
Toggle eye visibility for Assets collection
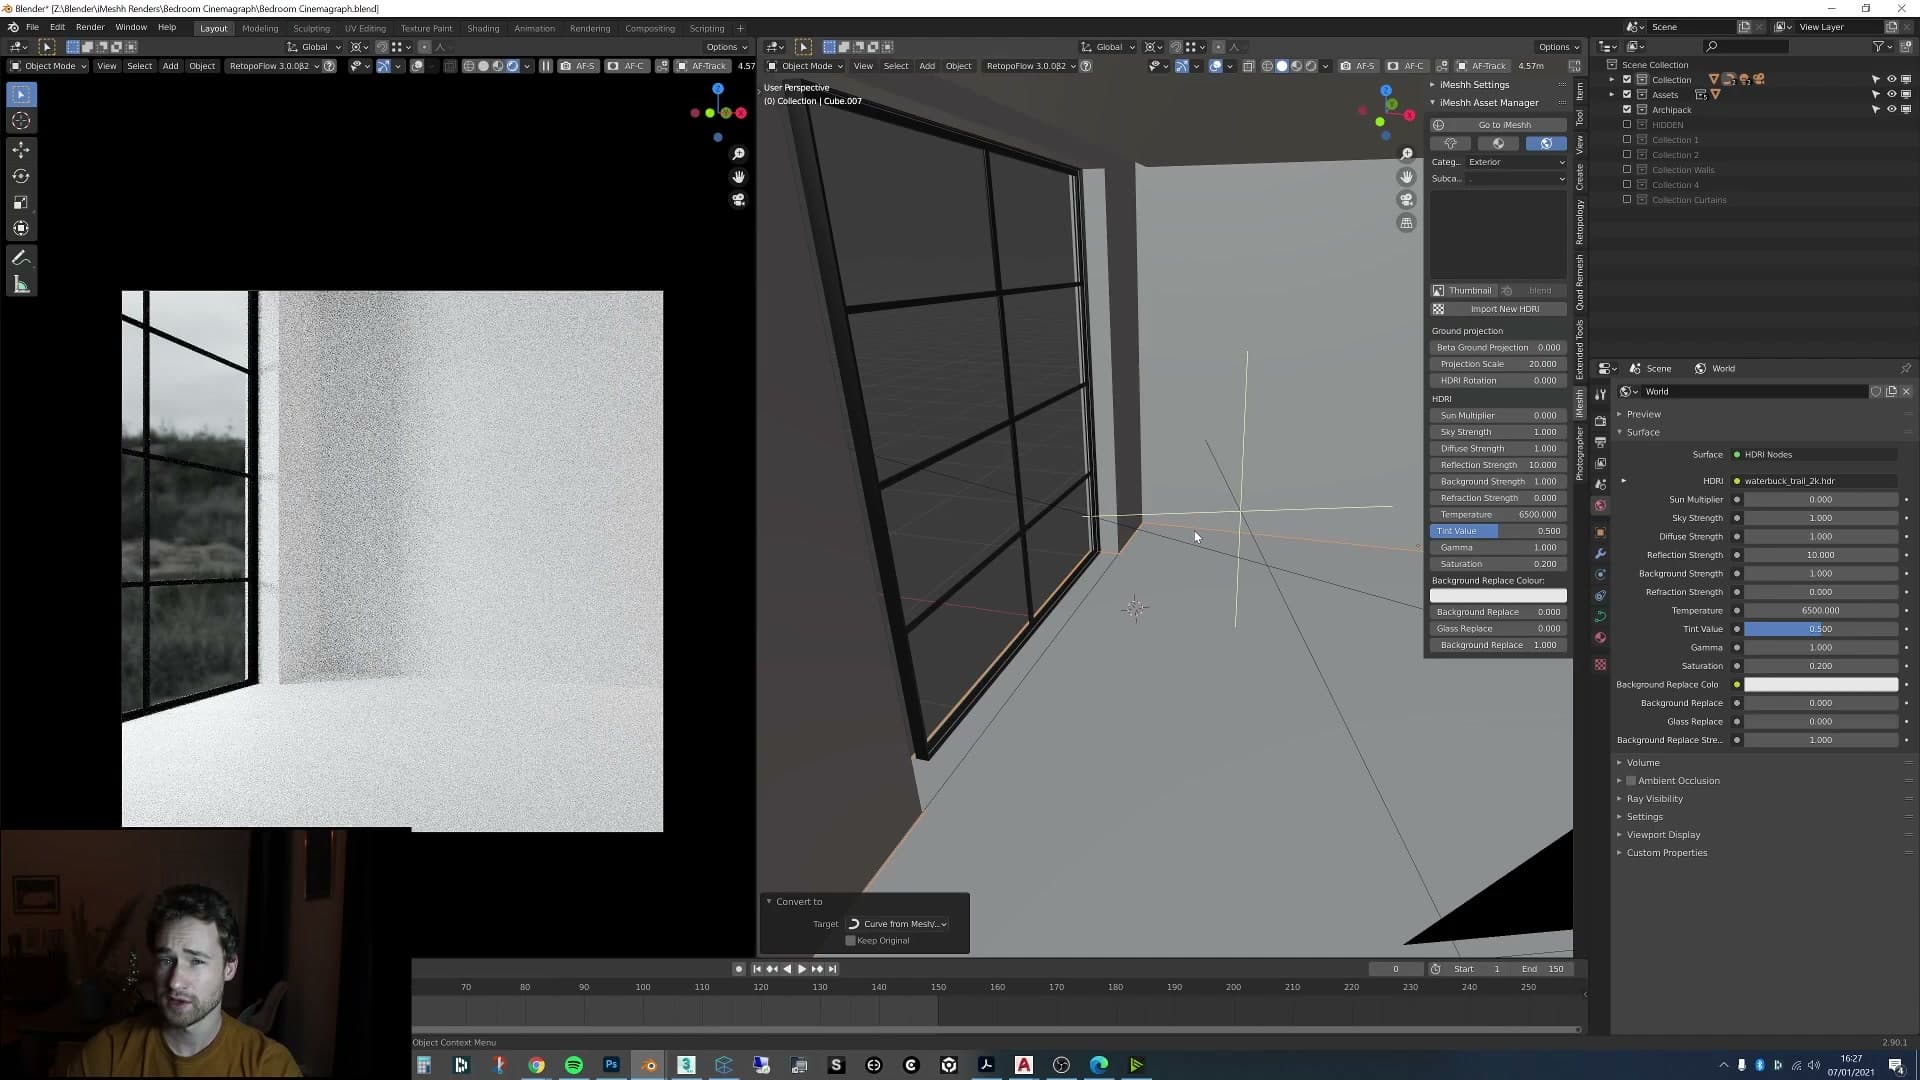pyautogui.click(x=1891, y=95)
